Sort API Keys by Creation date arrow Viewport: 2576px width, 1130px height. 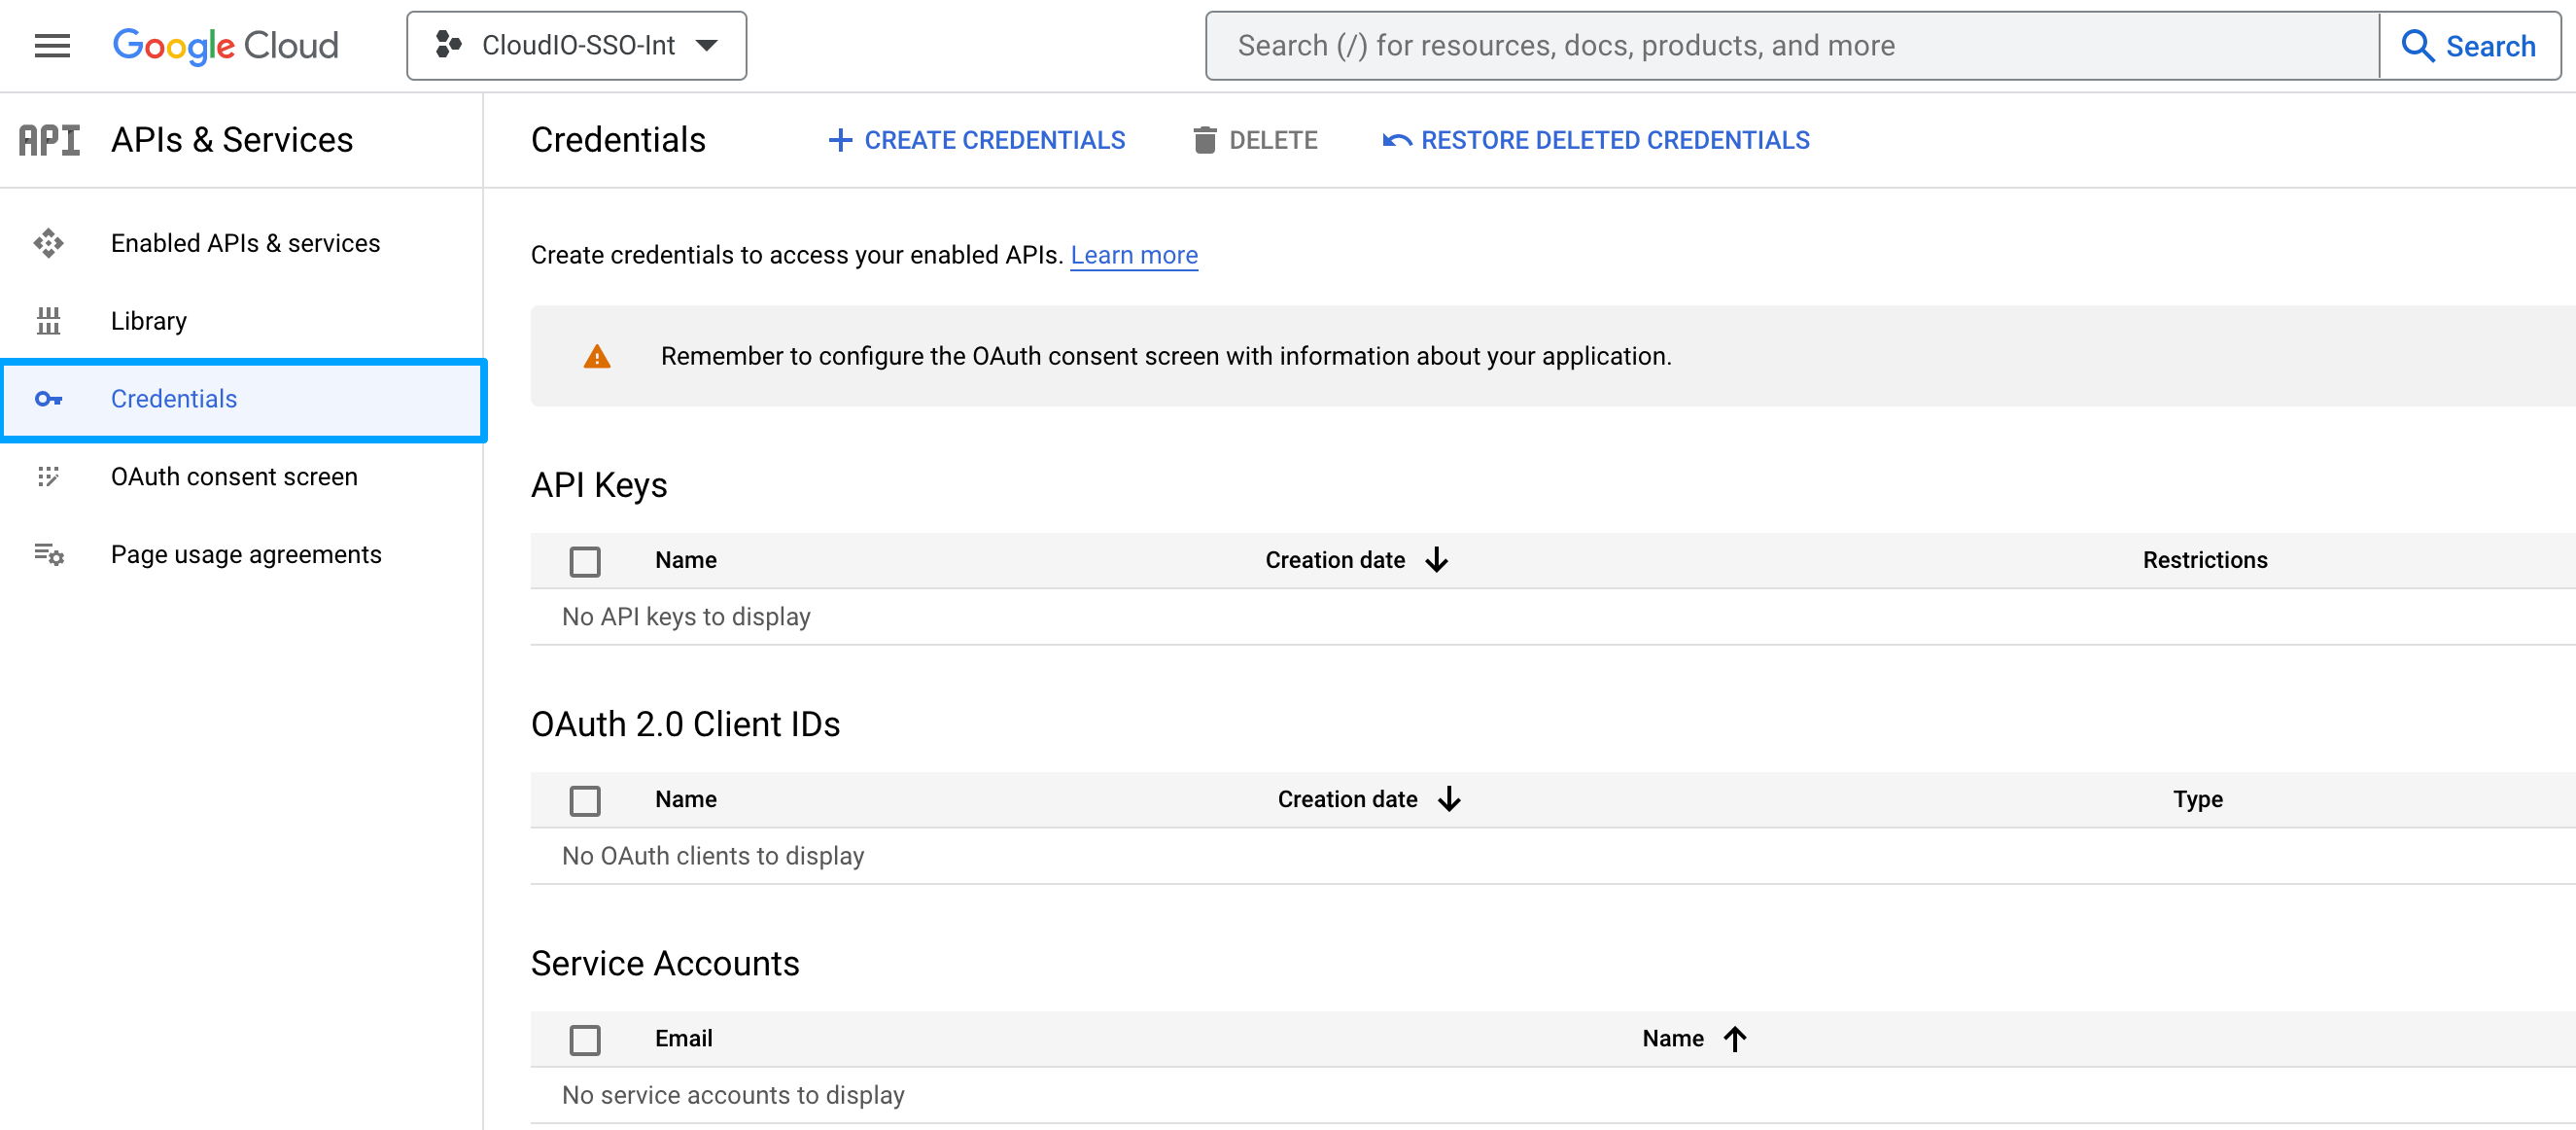(1436, 560)
